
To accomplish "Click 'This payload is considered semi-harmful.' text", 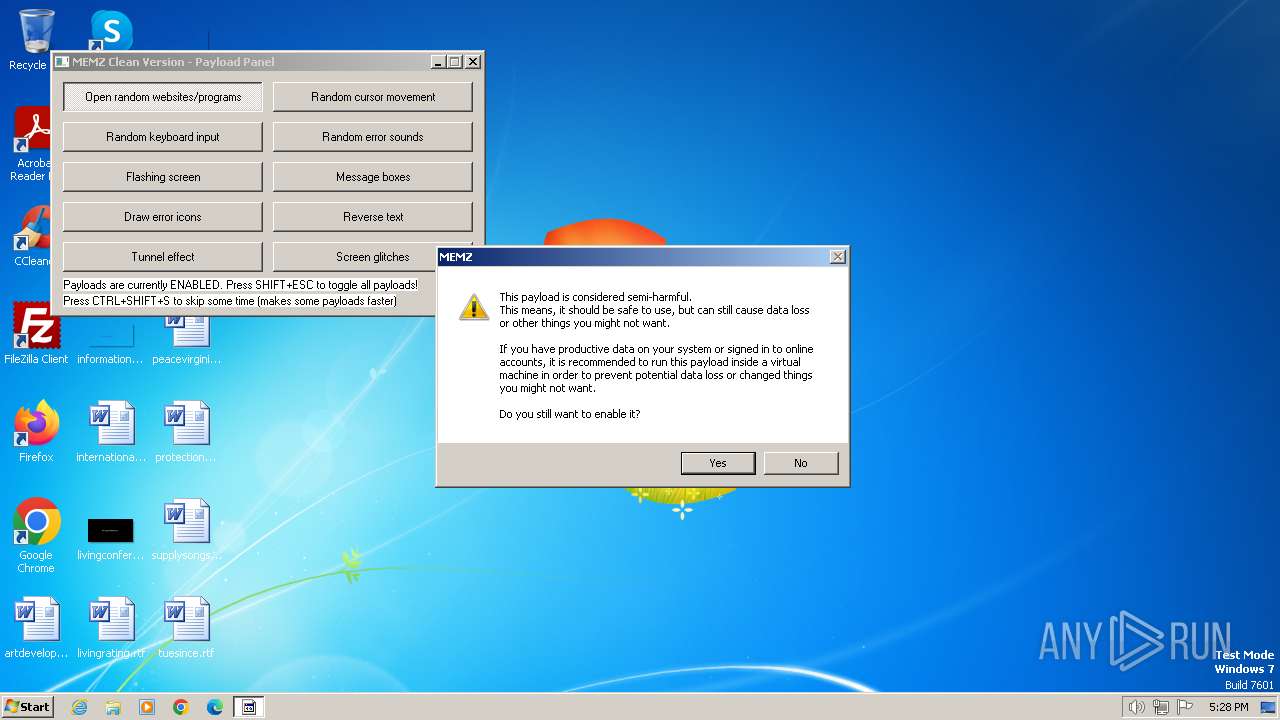I will pyautogui.click(x=595, y=297).
